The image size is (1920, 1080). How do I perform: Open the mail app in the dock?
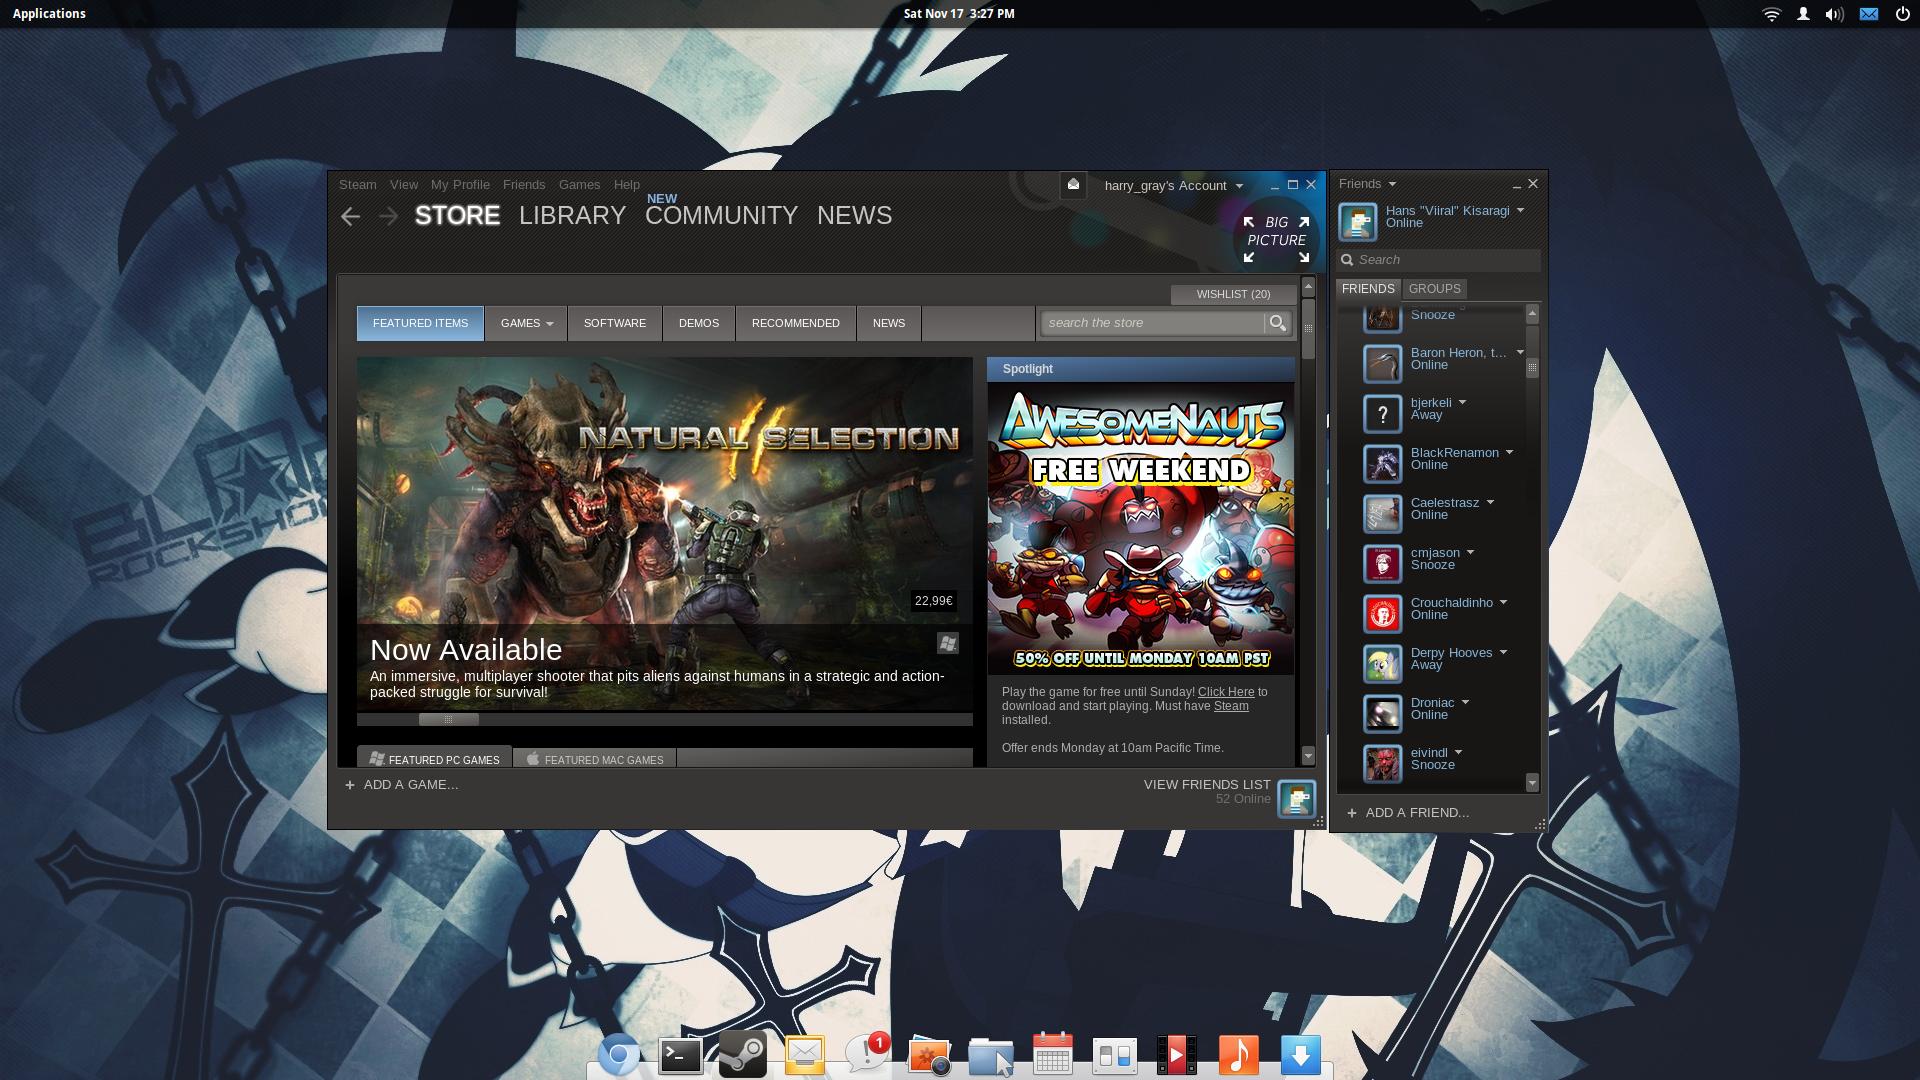pyautogui.click(x=804, y=1055)
